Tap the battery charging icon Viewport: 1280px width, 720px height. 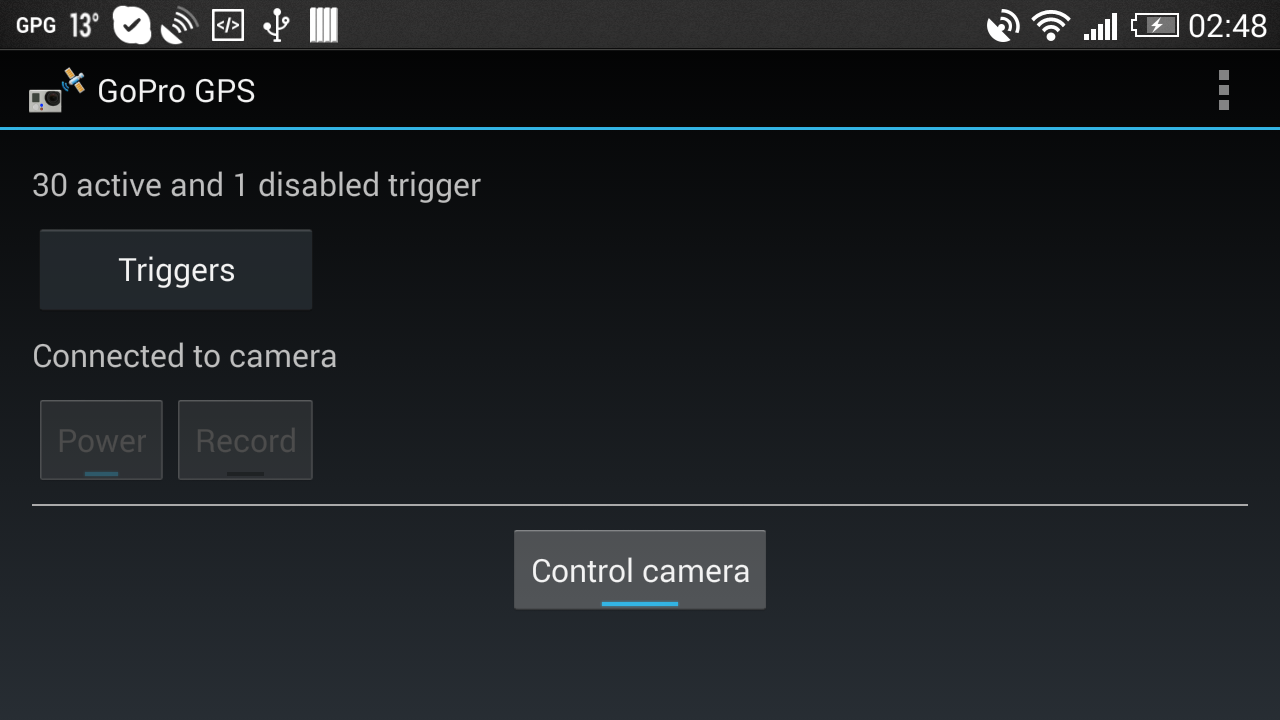tap(1155, 25)
